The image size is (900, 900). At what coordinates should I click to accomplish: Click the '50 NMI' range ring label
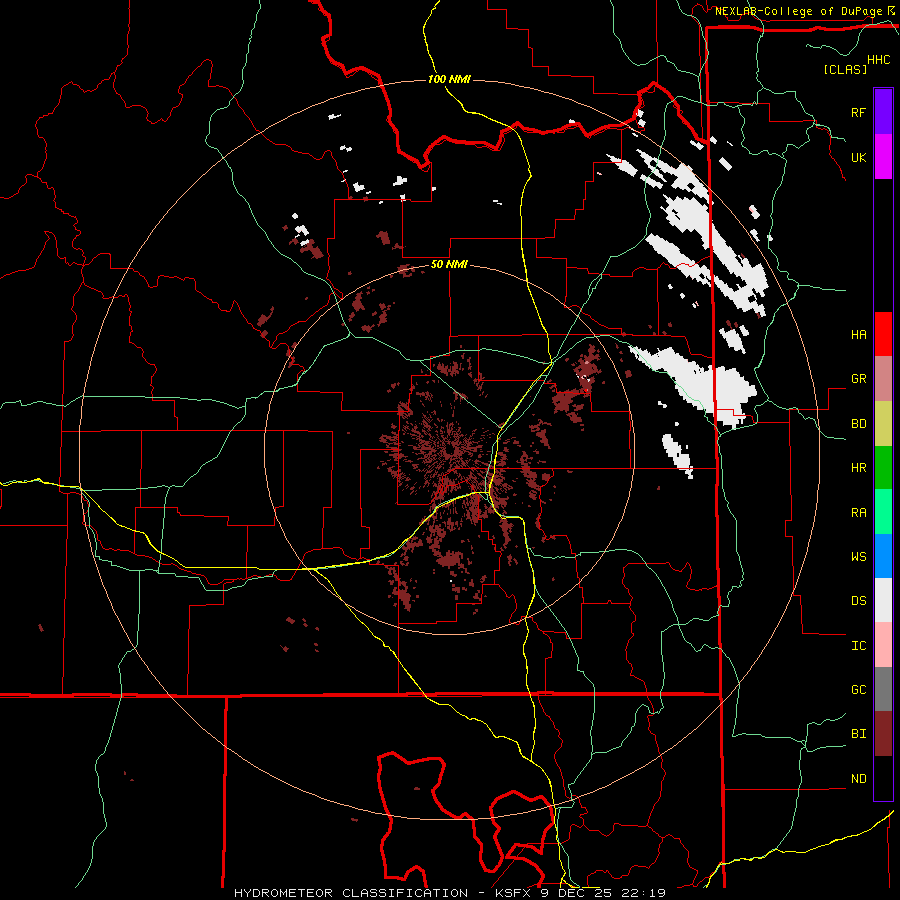(x=449, y=265)
